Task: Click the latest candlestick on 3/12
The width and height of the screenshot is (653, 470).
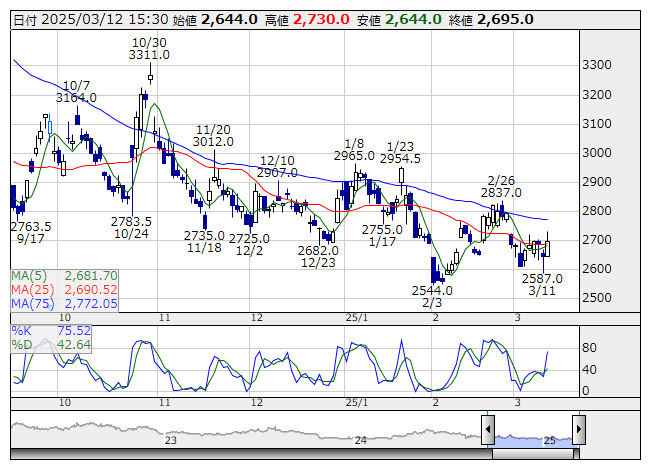Action: coord(547,249)
